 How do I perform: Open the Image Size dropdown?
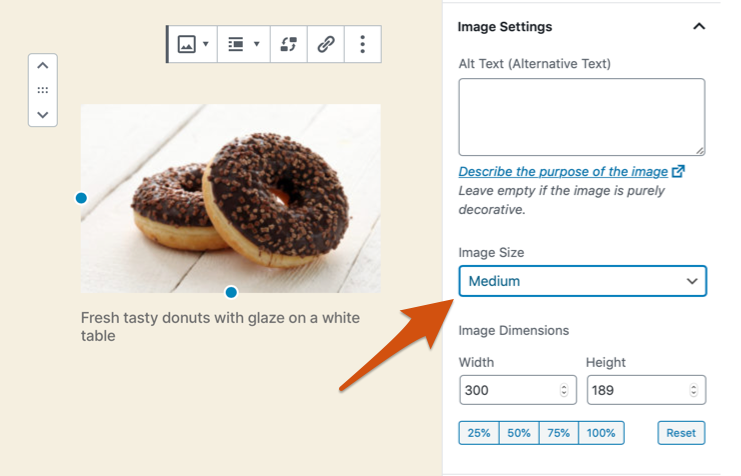tap(582, 281)
